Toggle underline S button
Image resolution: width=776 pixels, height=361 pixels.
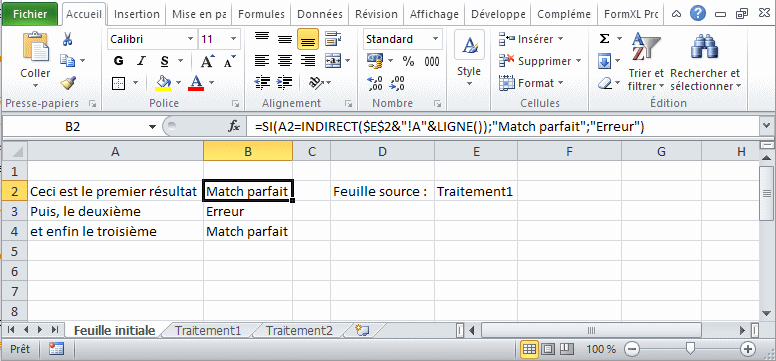point(165,61)
